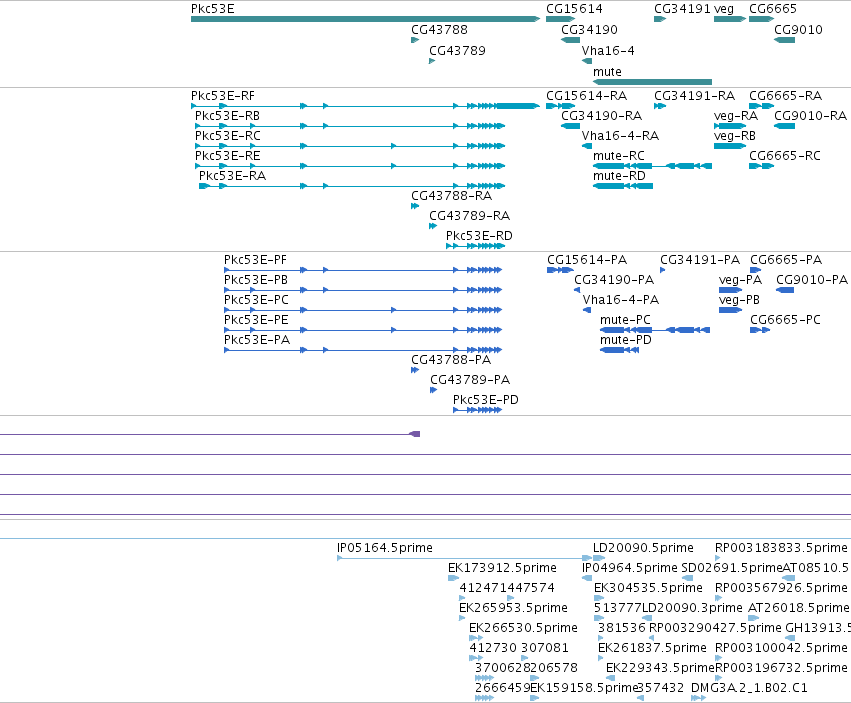Select the Pkc53E-RE transcript label

(227, 156)
